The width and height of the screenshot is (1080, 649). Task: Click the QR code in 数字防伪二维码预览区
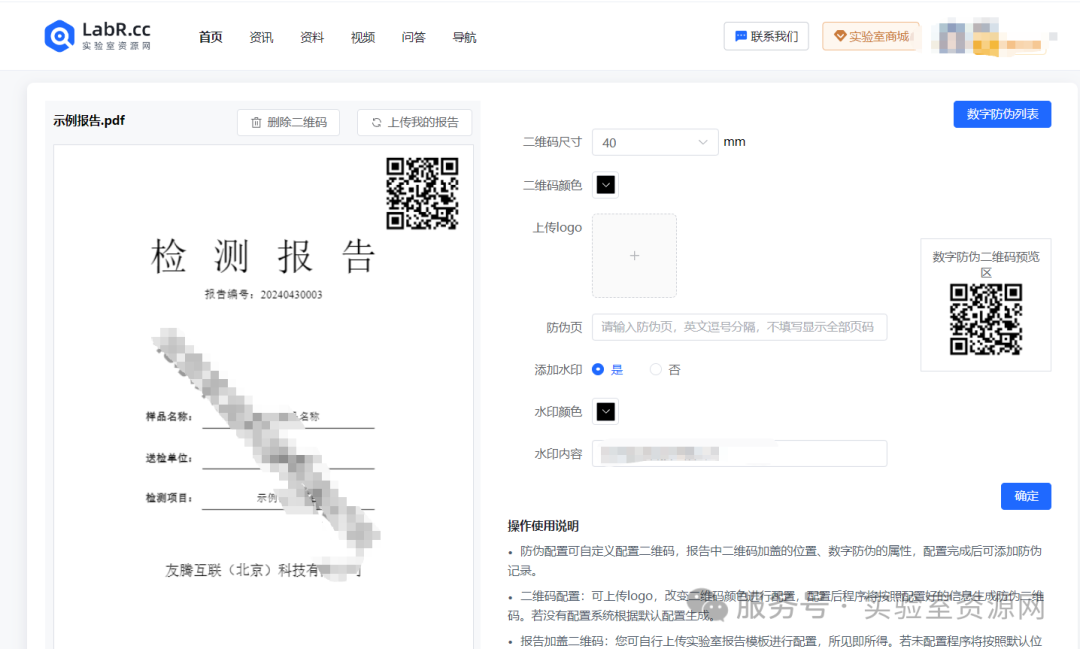[986, 320]
